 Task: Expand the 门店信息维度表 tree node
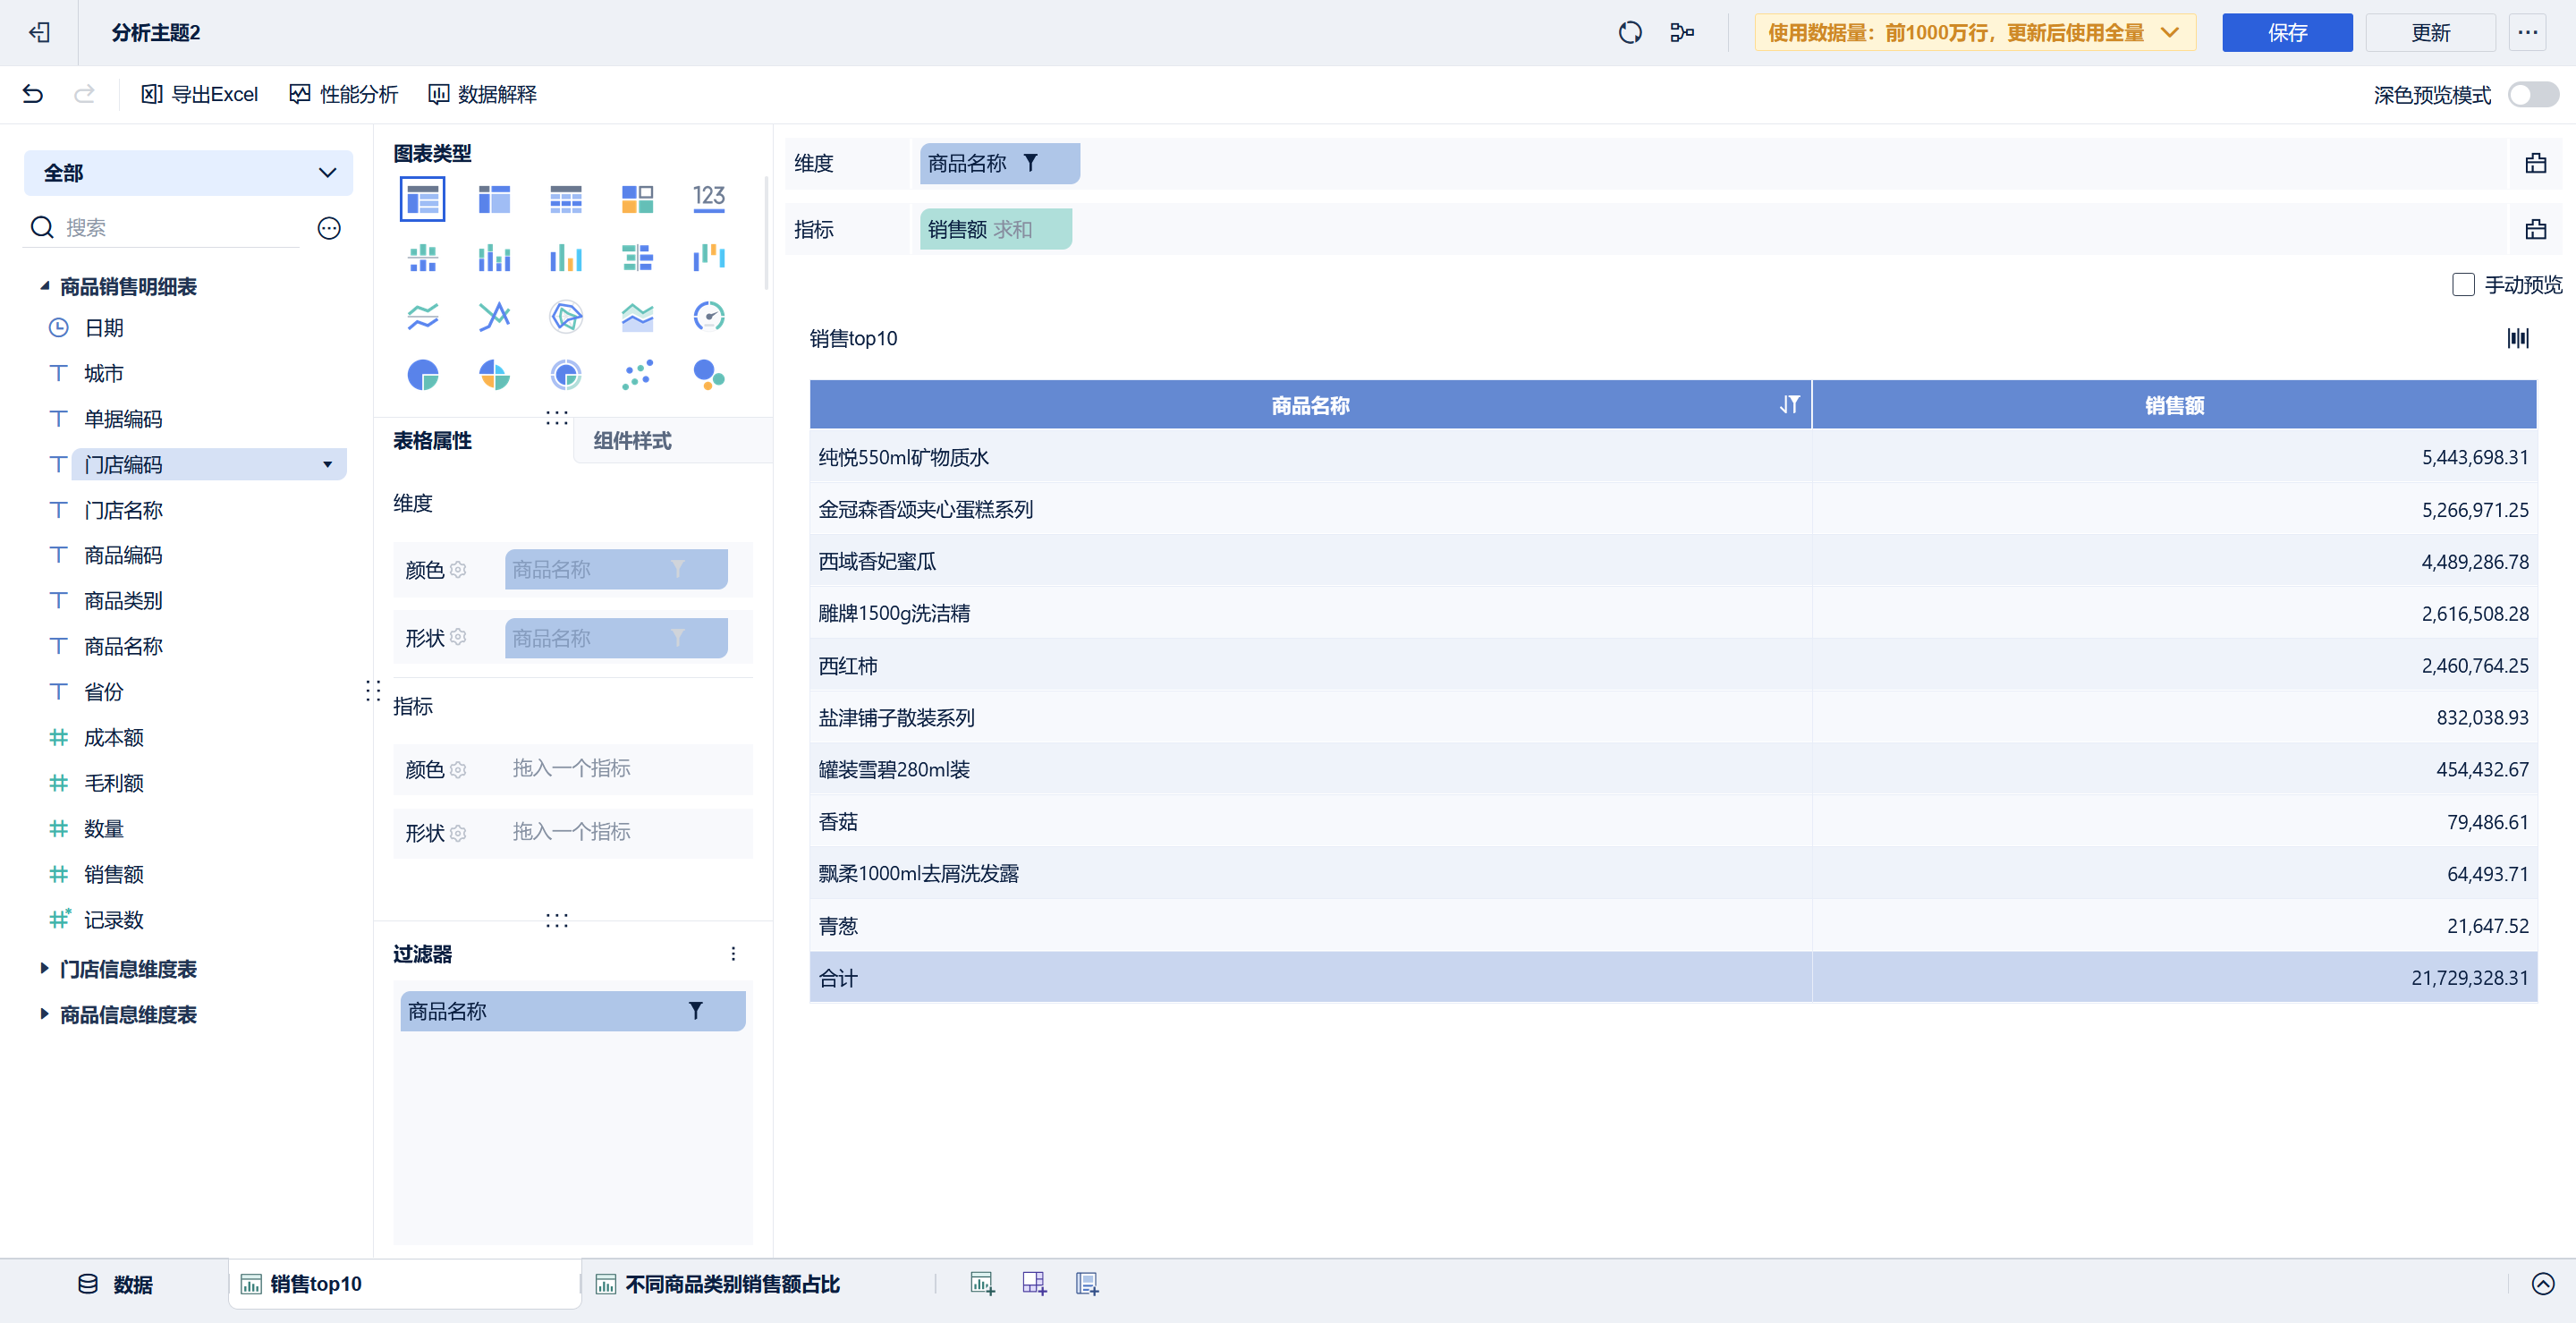point(44,968)
